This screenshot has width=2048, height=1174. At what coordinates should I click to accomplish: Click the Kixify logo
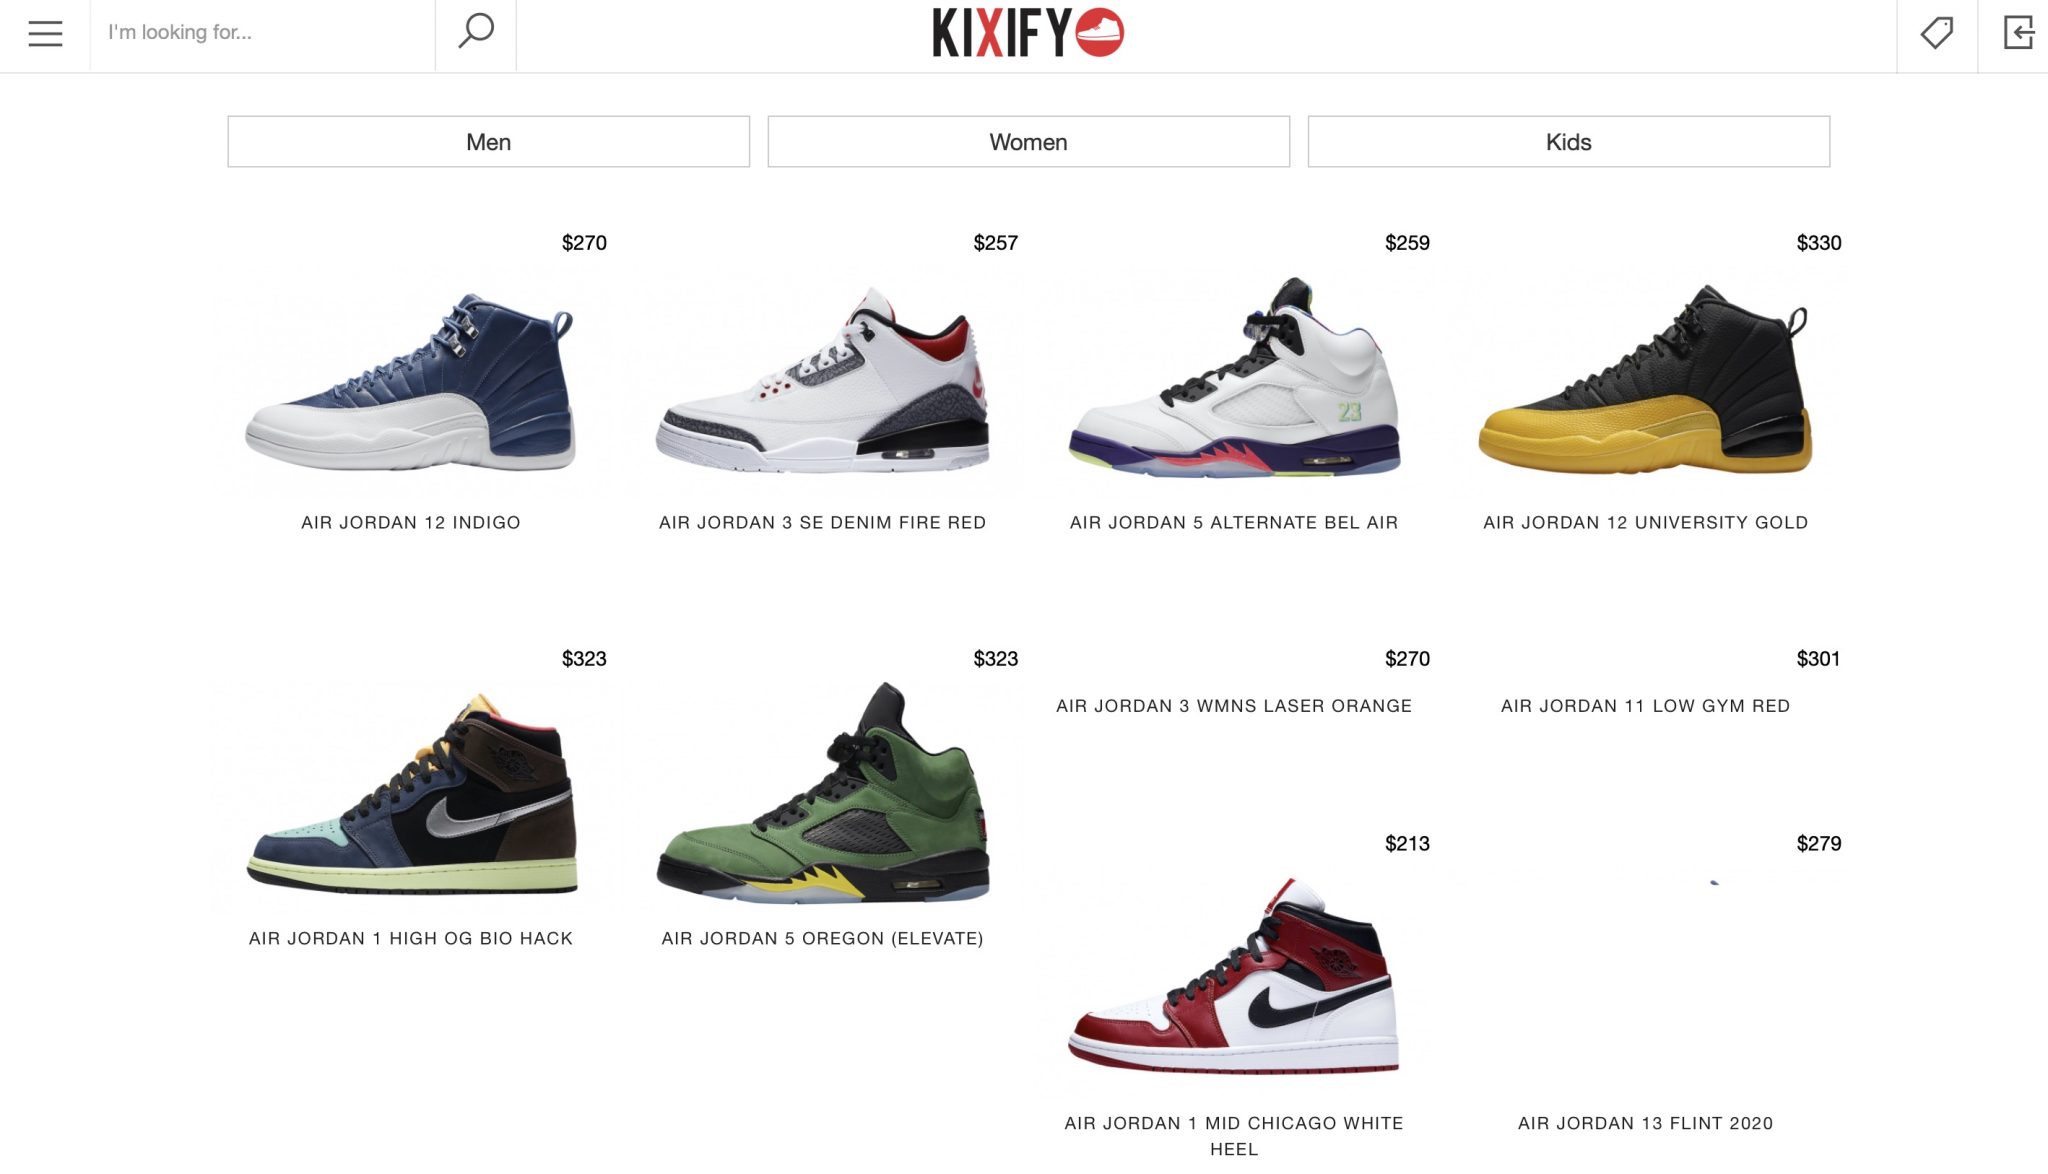point(1028,32)
